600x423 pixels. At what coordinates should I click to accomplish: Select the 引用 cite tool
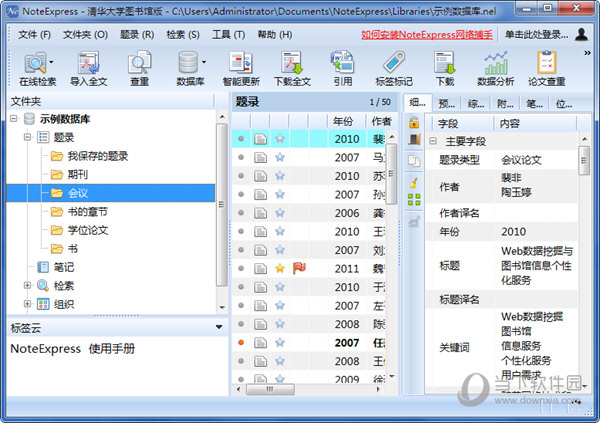[342, 69]
